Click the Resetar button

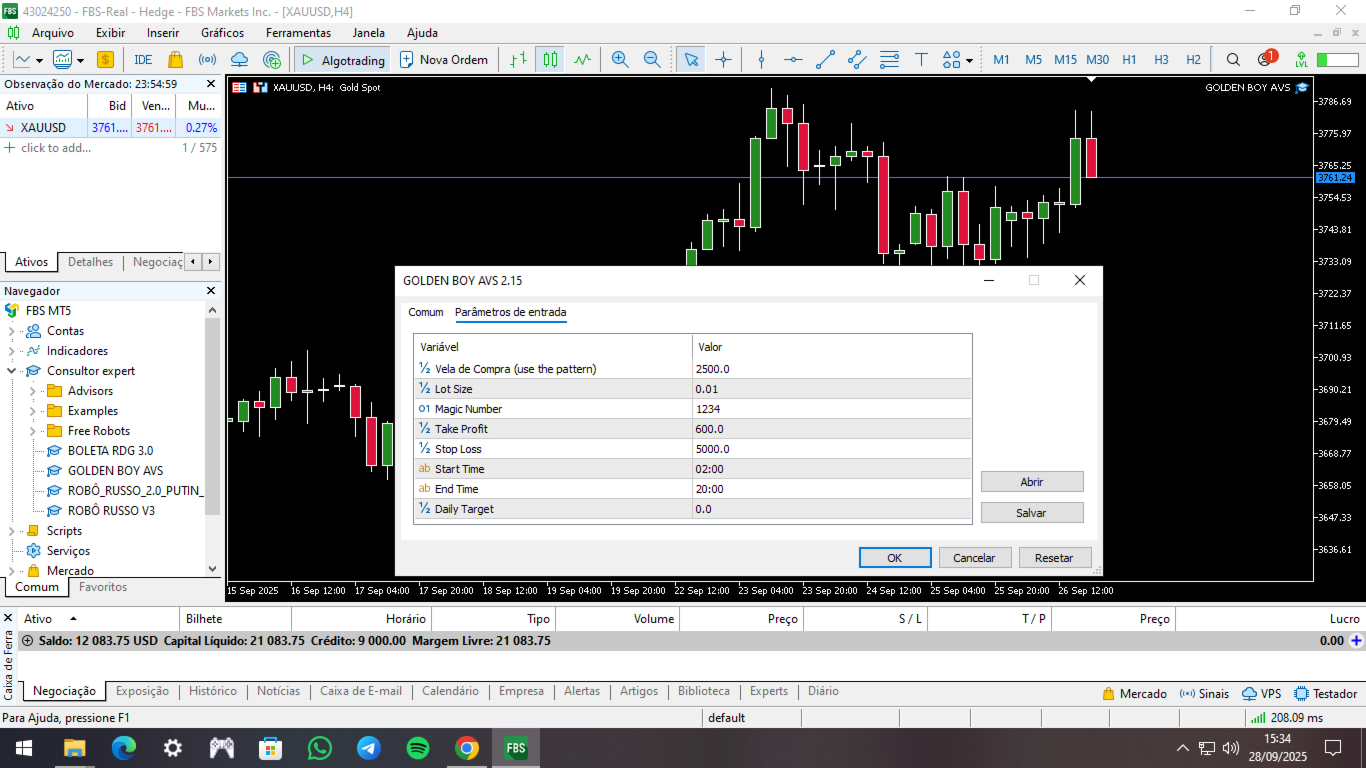click(1054, 558)
